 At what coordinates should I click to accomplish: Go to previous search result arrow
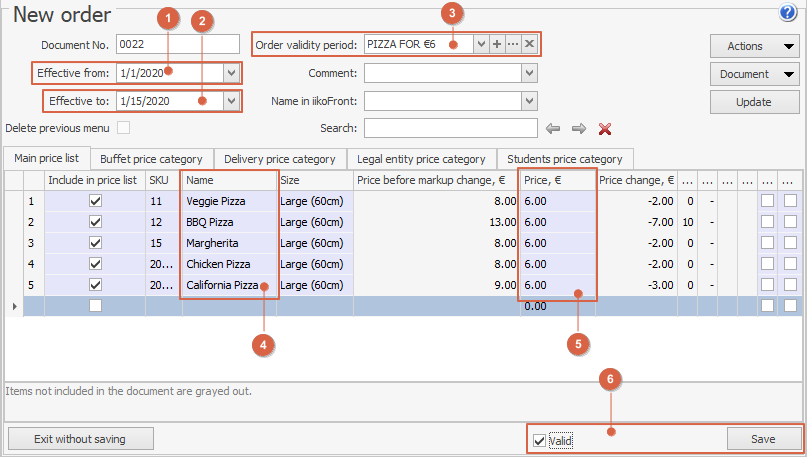point(552,128)
